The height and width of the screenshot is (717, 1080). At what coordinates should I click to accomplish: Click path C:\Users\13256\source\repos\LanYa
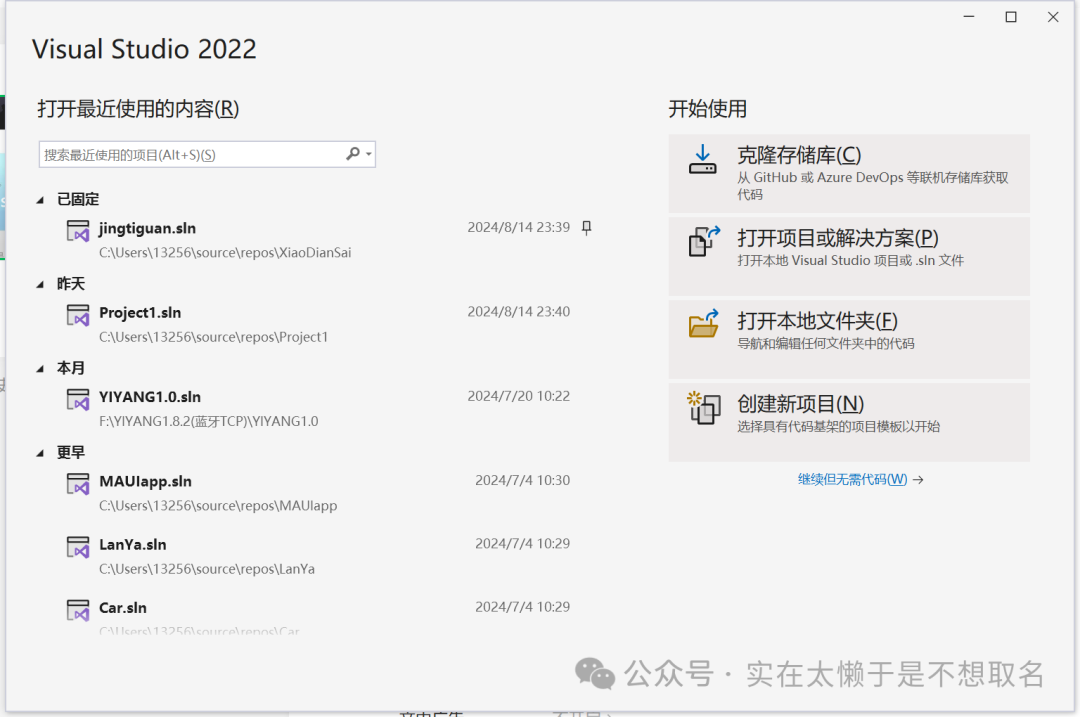[x=207, y=569]
